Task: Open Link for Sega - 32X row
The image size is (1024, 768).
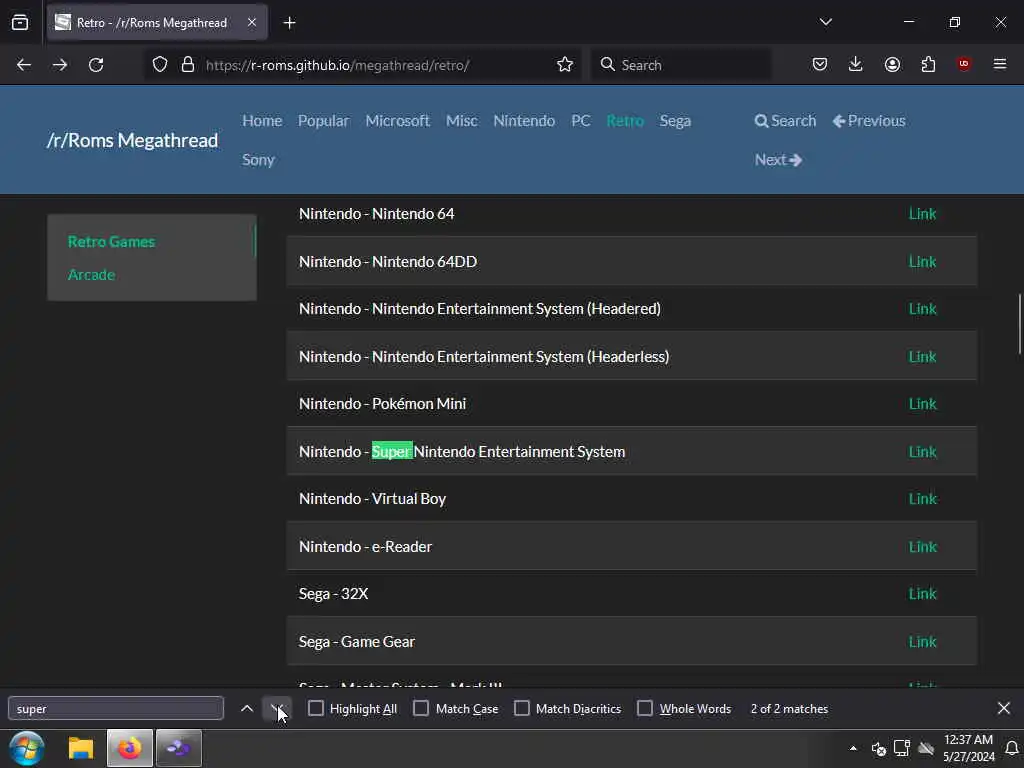Action: coord(922,594)
